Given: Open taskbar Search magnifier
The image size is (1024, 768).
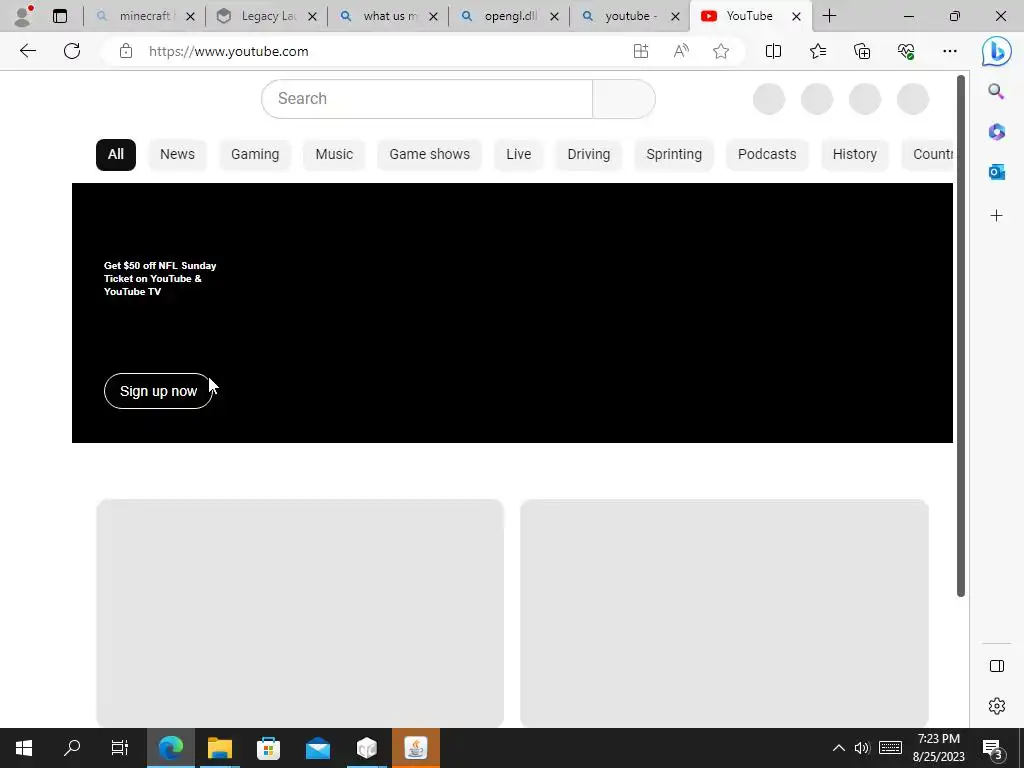Looking at the screenshot, I should (72, 748).
